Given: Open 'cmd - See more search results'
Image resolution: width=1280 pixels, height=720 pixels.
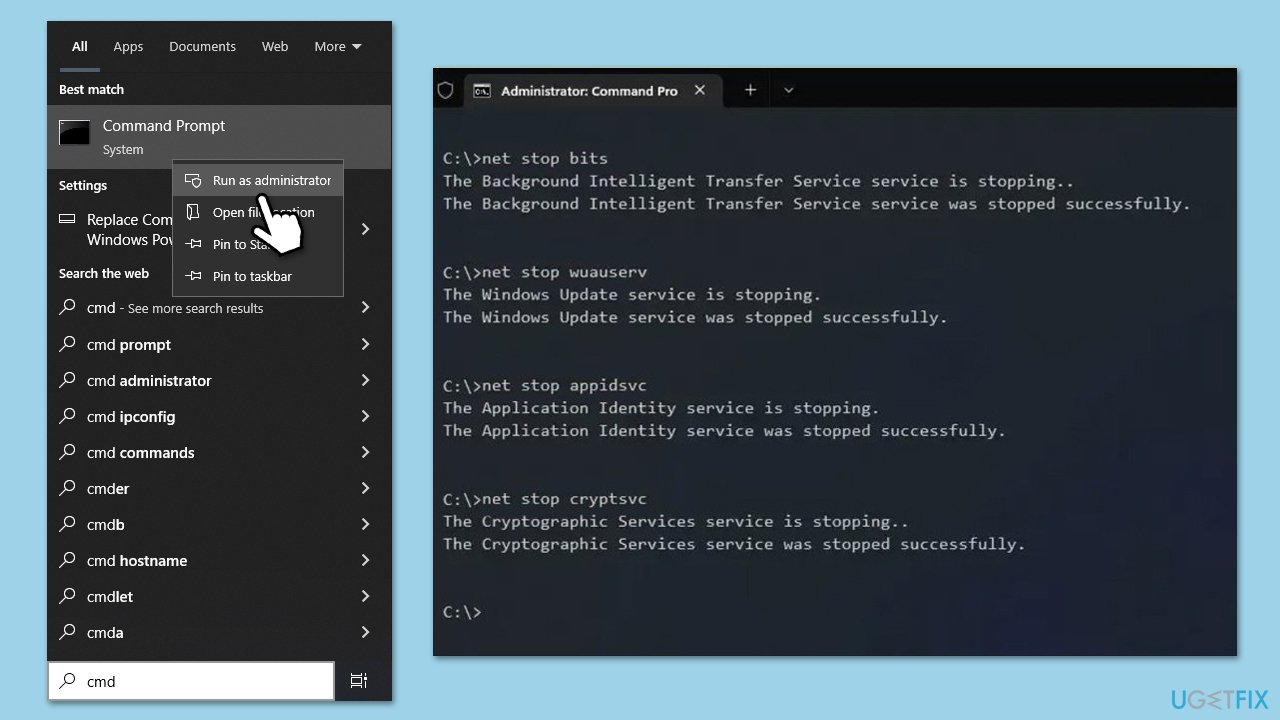Looking at the screenshot, I should tap(195, 308).
